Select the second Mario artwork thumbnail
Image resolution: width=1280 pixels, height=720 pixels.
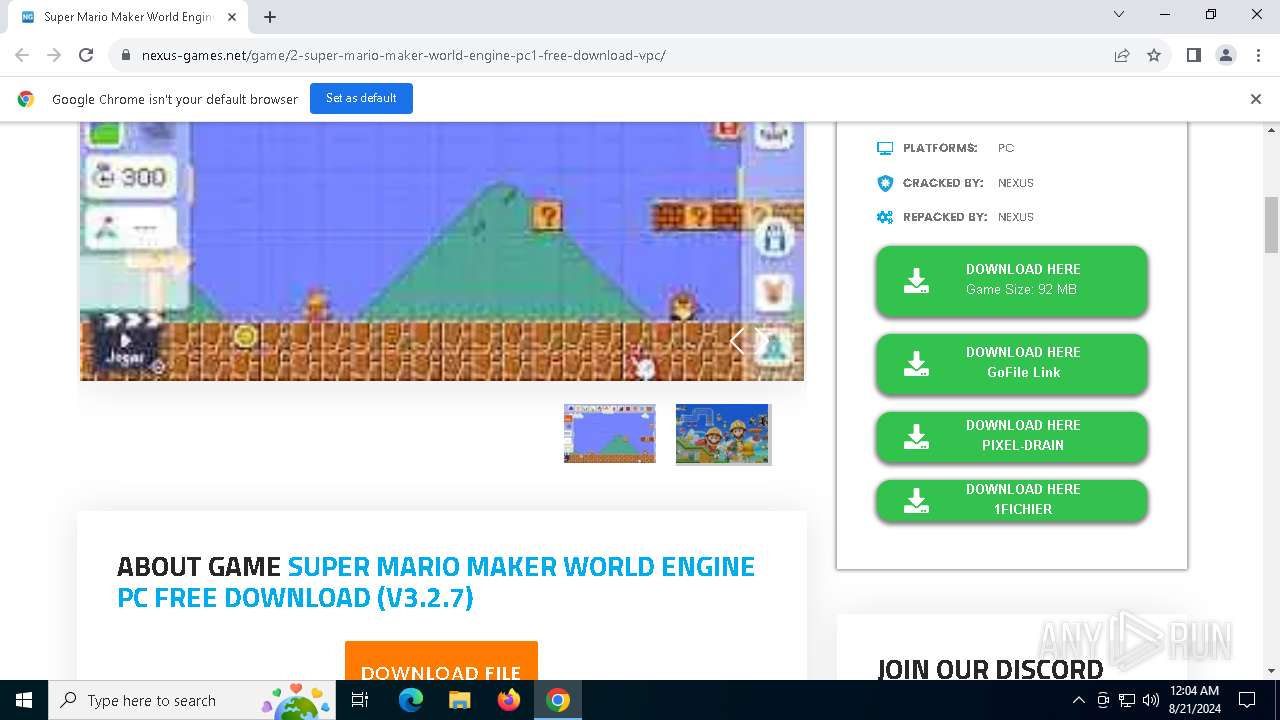(723, 434)
